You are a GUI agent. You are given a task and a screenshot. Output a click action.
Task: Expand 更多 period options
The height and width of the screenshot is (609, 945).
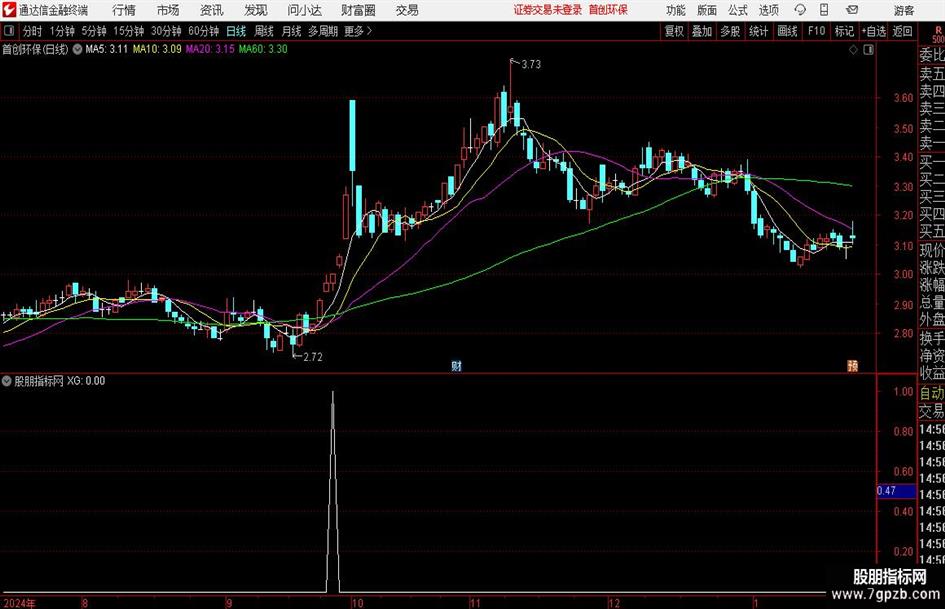click(x=358, y=31)
